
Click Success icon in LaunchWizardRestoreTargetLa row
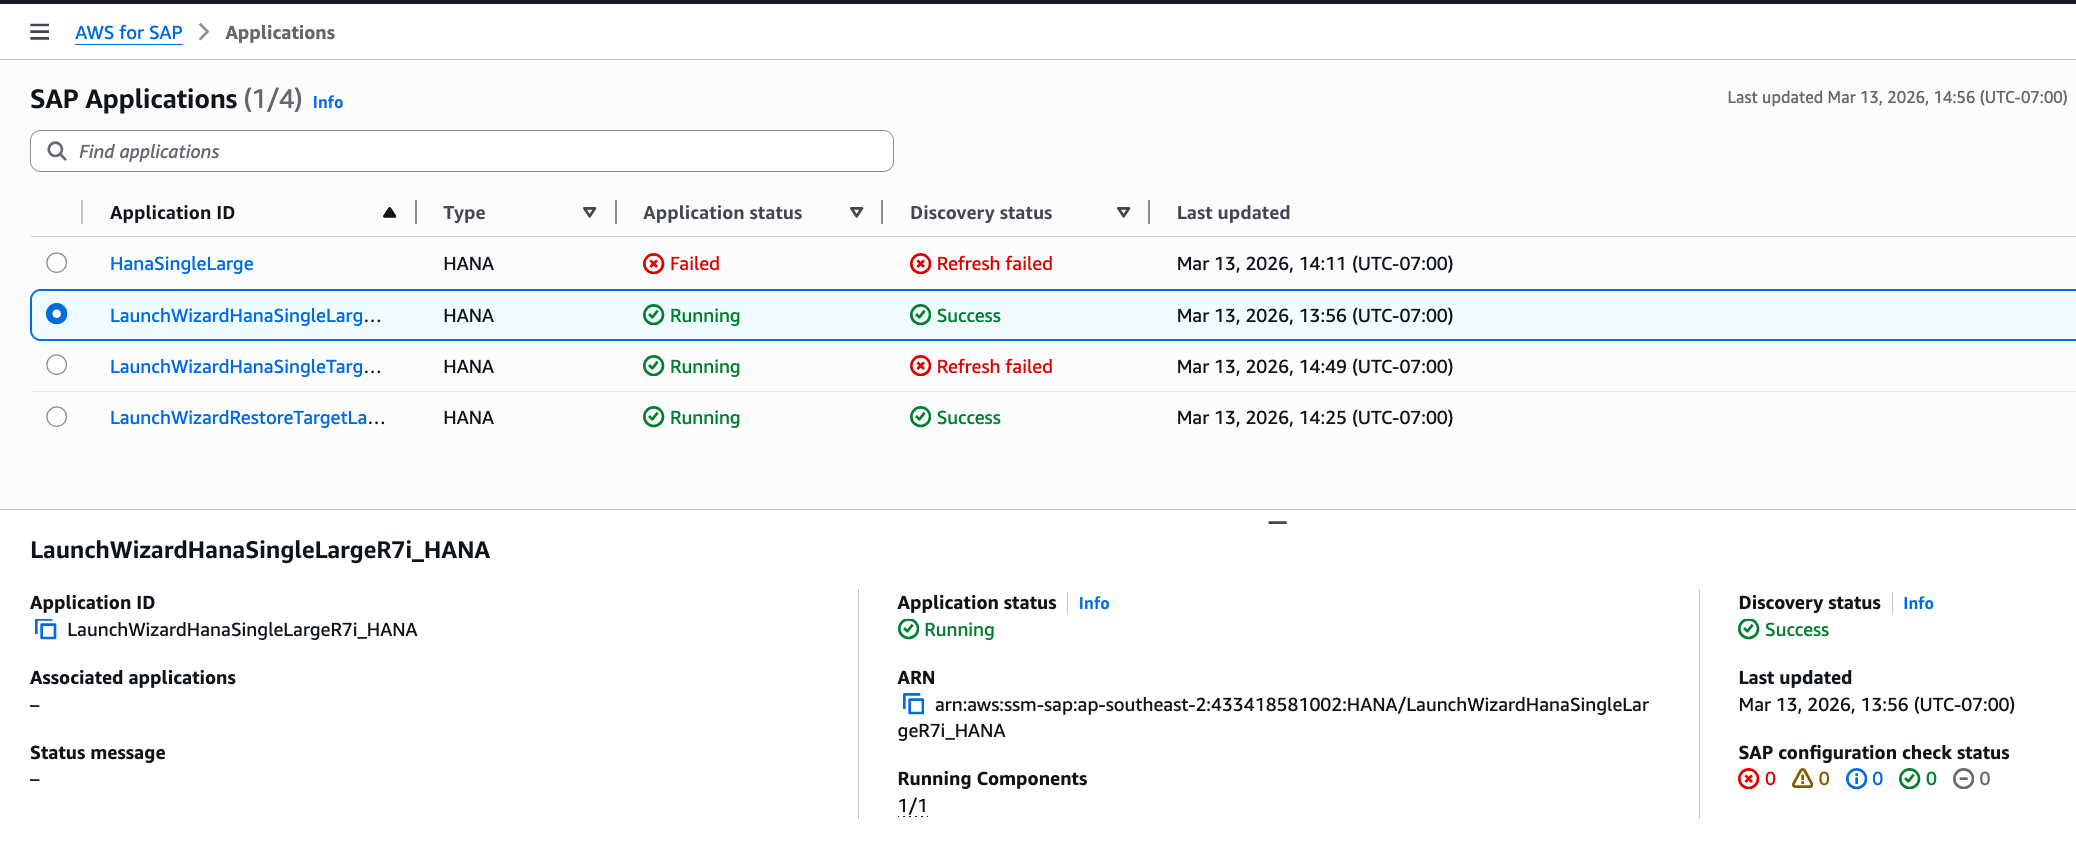[x=920, y=417]
